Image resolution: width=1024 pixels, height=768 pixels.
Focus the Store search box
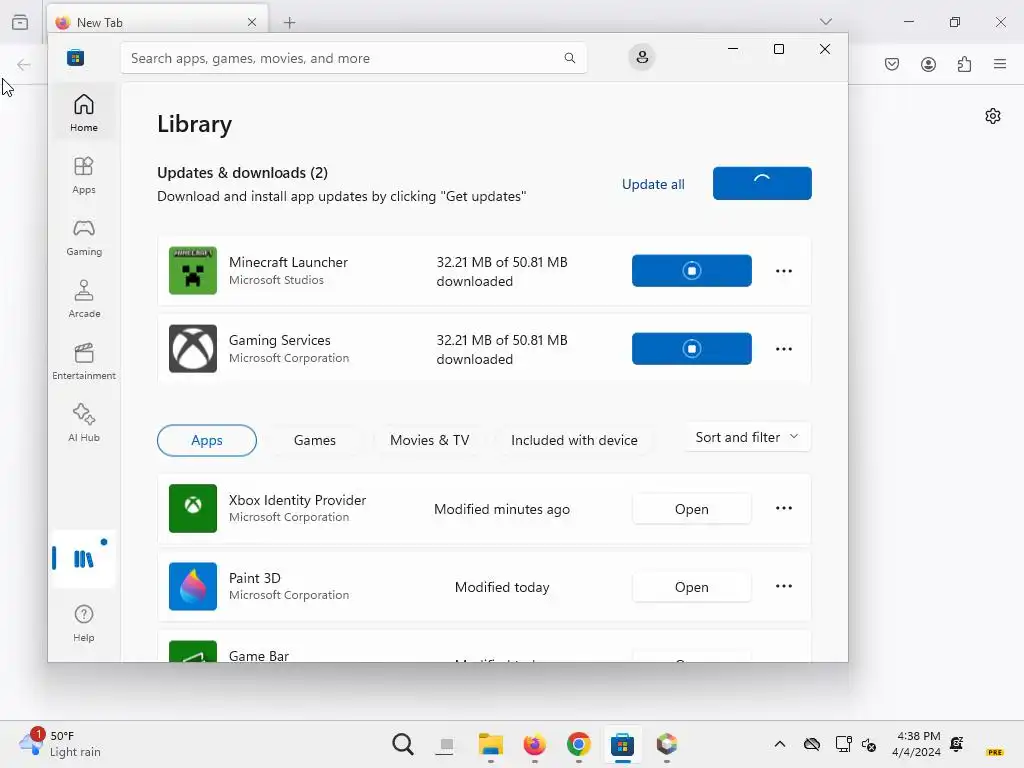pos(353,58)
